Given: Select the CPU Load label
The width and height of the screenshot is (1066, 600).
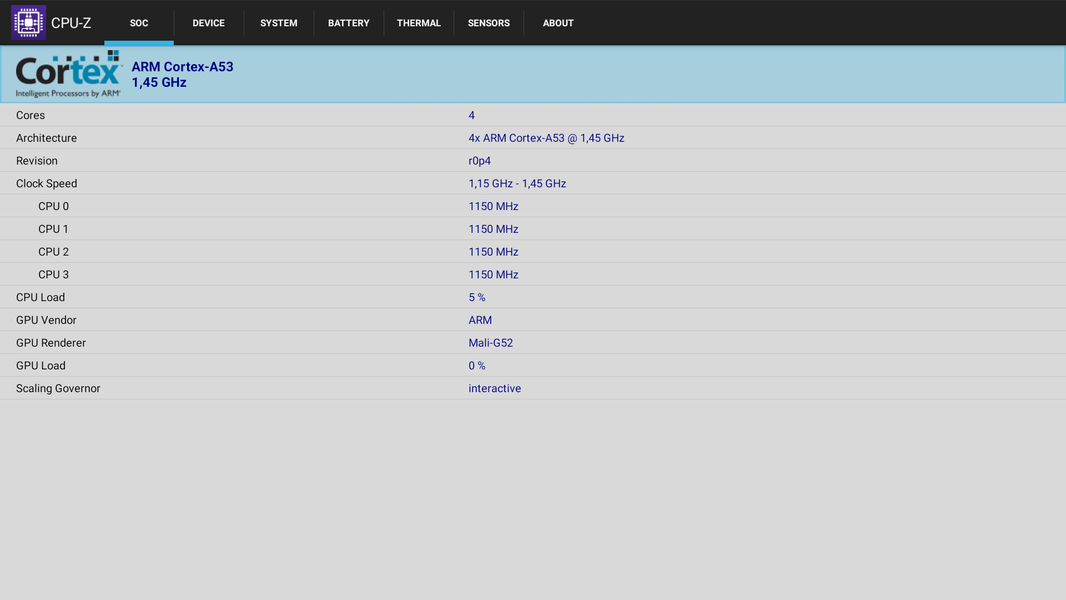Looking at the screenshot, I should (x=41, y=298).
